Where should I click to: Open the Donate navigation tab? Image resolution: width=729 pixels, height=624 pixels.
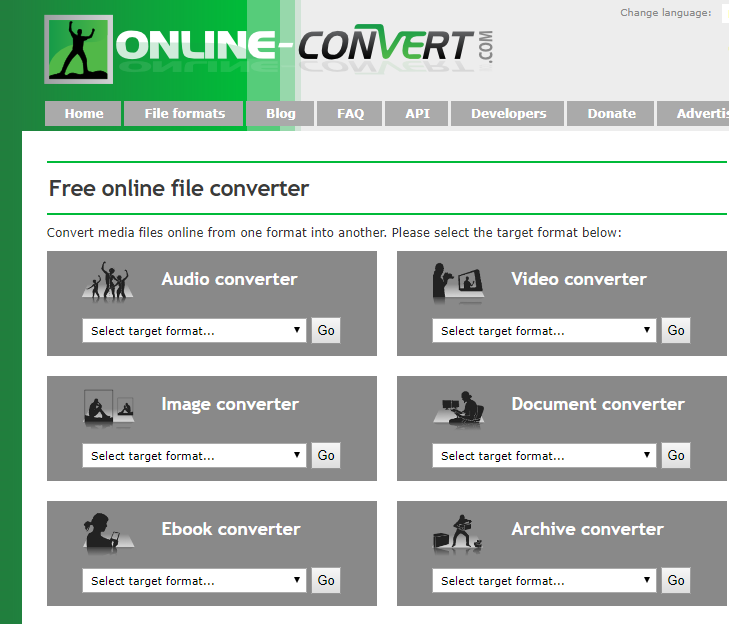[611, 114]
